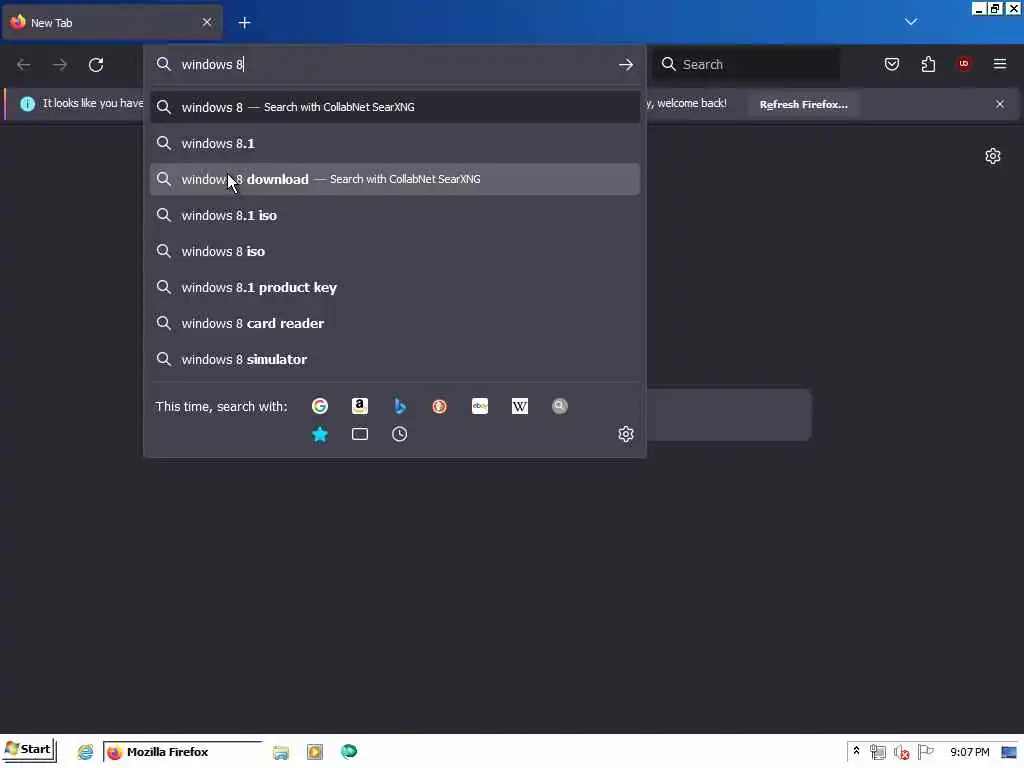Focus the toolbar Search box
This screenshot has width=1024, height=768.
[746, 64]
